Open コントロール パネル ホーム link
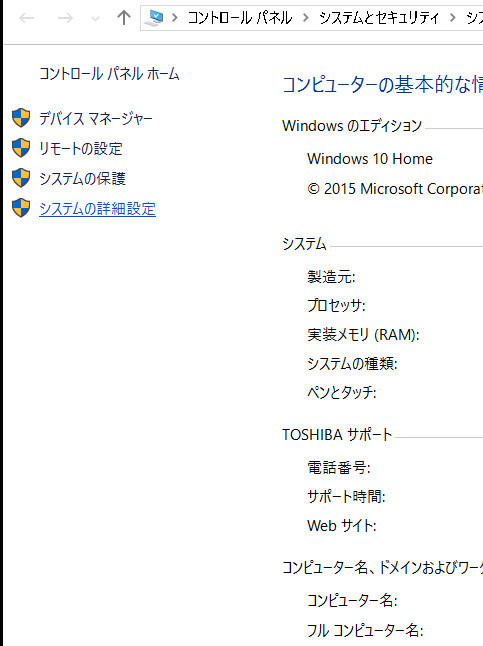Image resolution: width=483 pixels, height=646 pixels. point(109,74)
